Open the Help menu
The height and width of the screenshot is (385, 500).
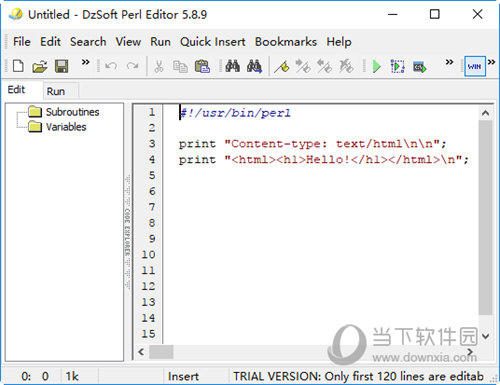tap(339, 42)
